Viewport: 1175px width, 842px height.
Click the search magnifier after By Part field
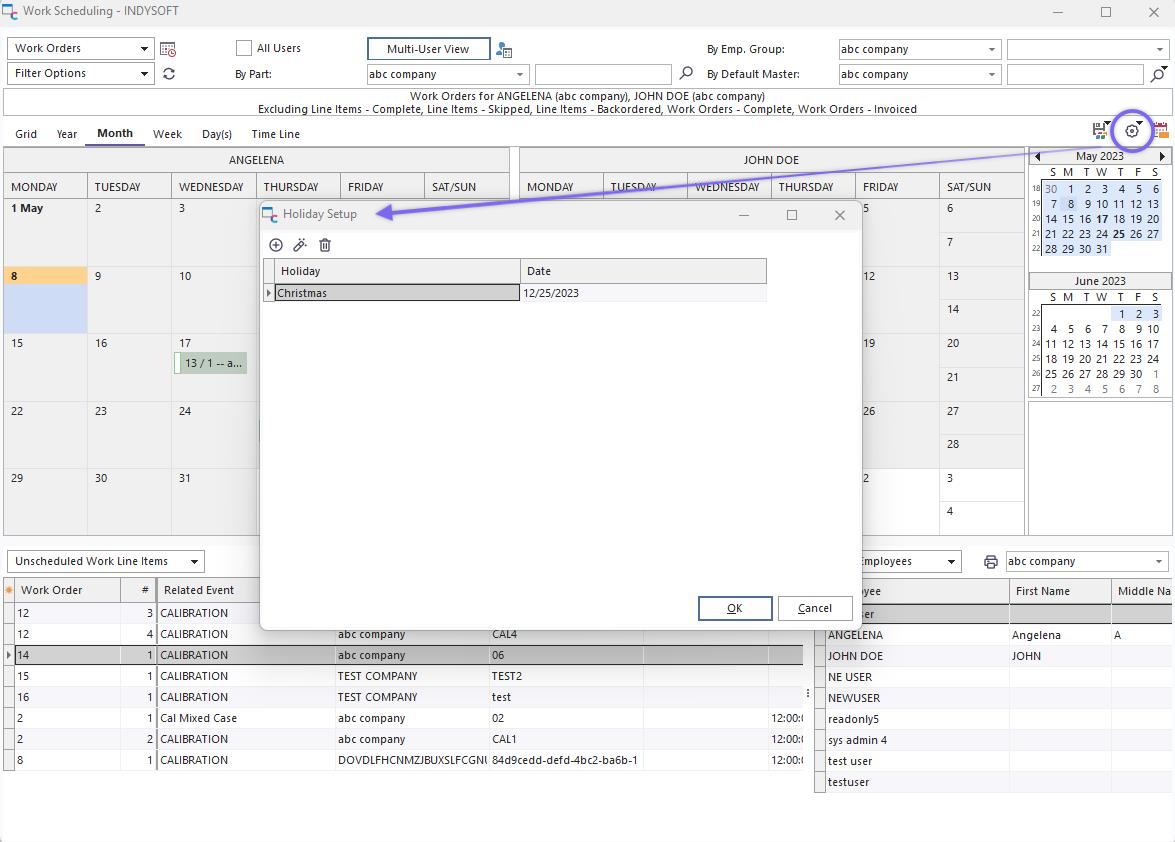coord(686,74)
